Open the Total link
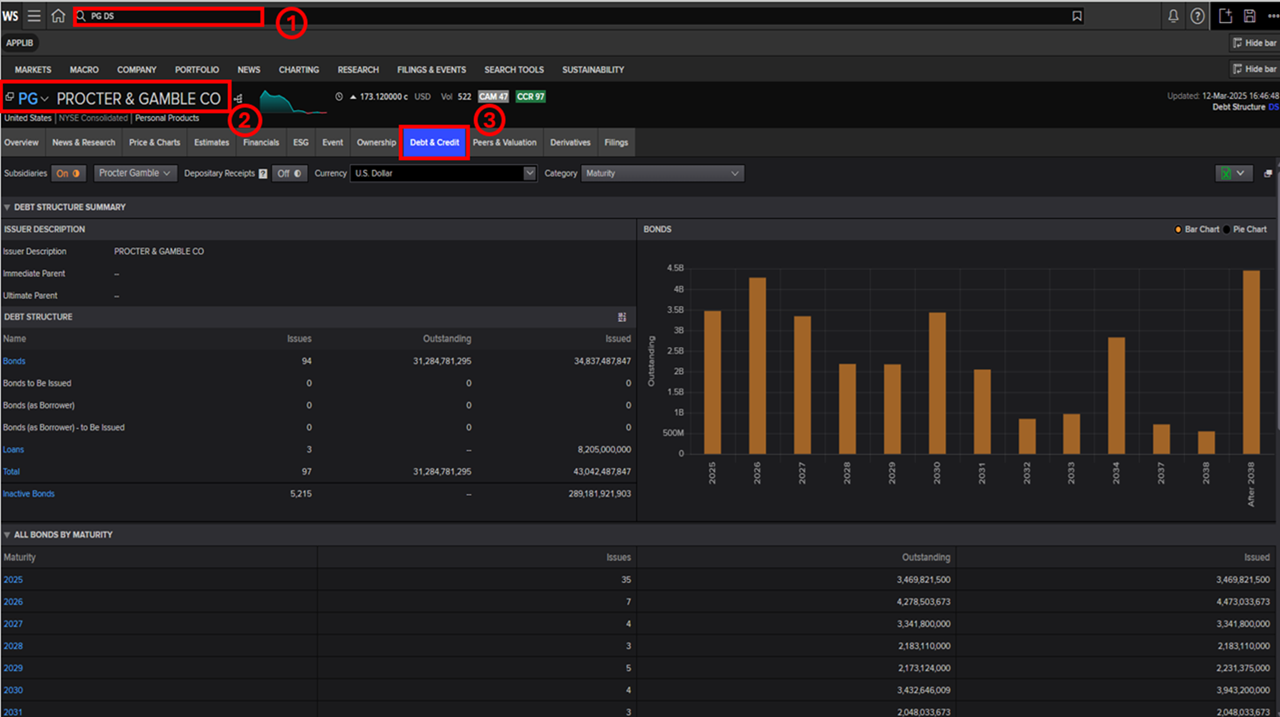Image resolution: width=1280 pixels, height=717 pixels. pos(11,471)
